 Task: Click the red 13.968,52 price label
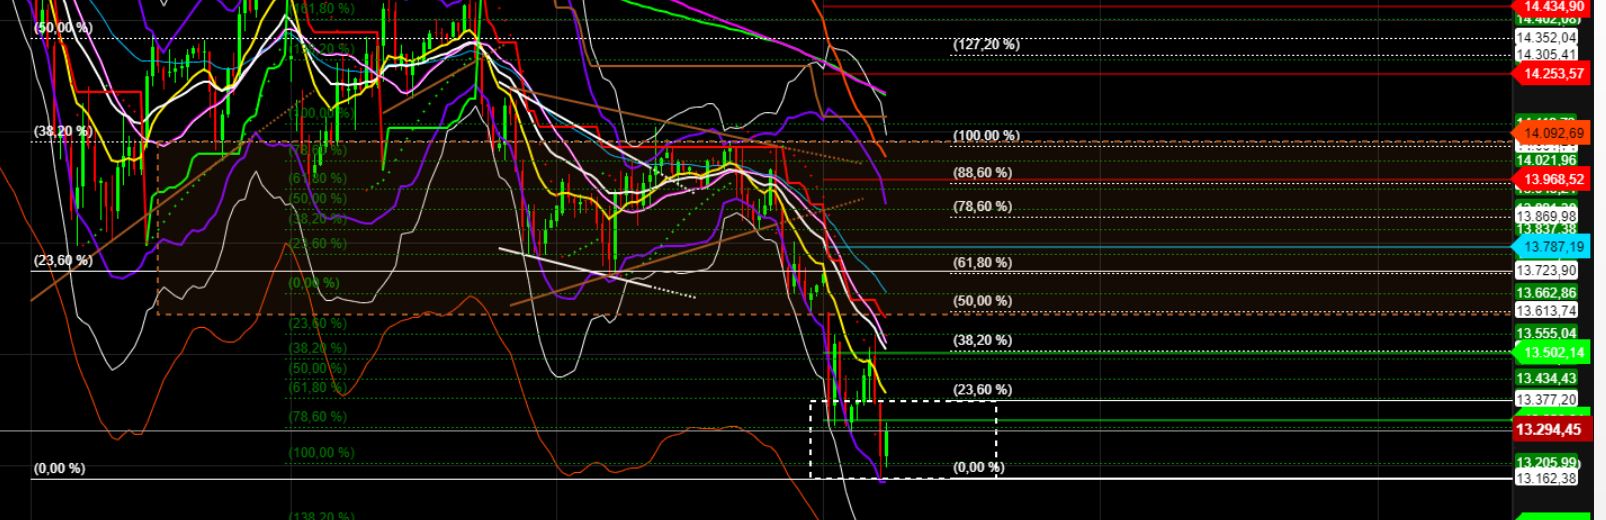(x=1552, y=180)
